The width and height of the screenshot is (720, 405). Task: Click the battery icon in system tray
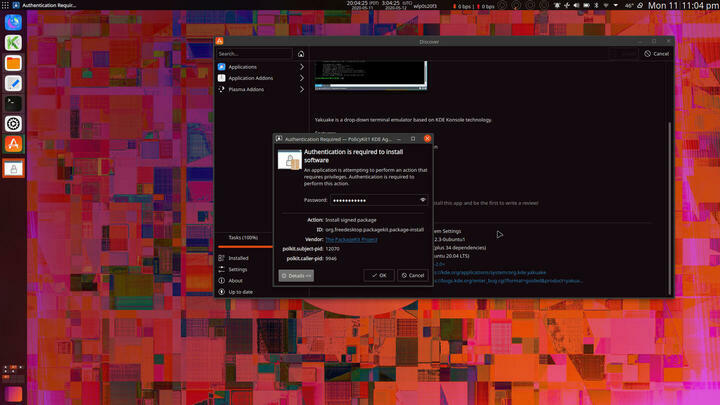tap(586, 6)
